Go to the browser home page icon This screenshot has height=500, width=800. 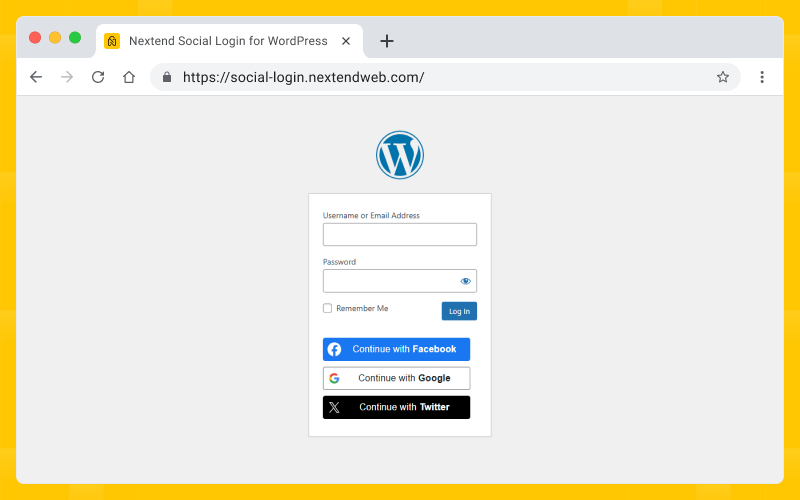coord(129,77)
